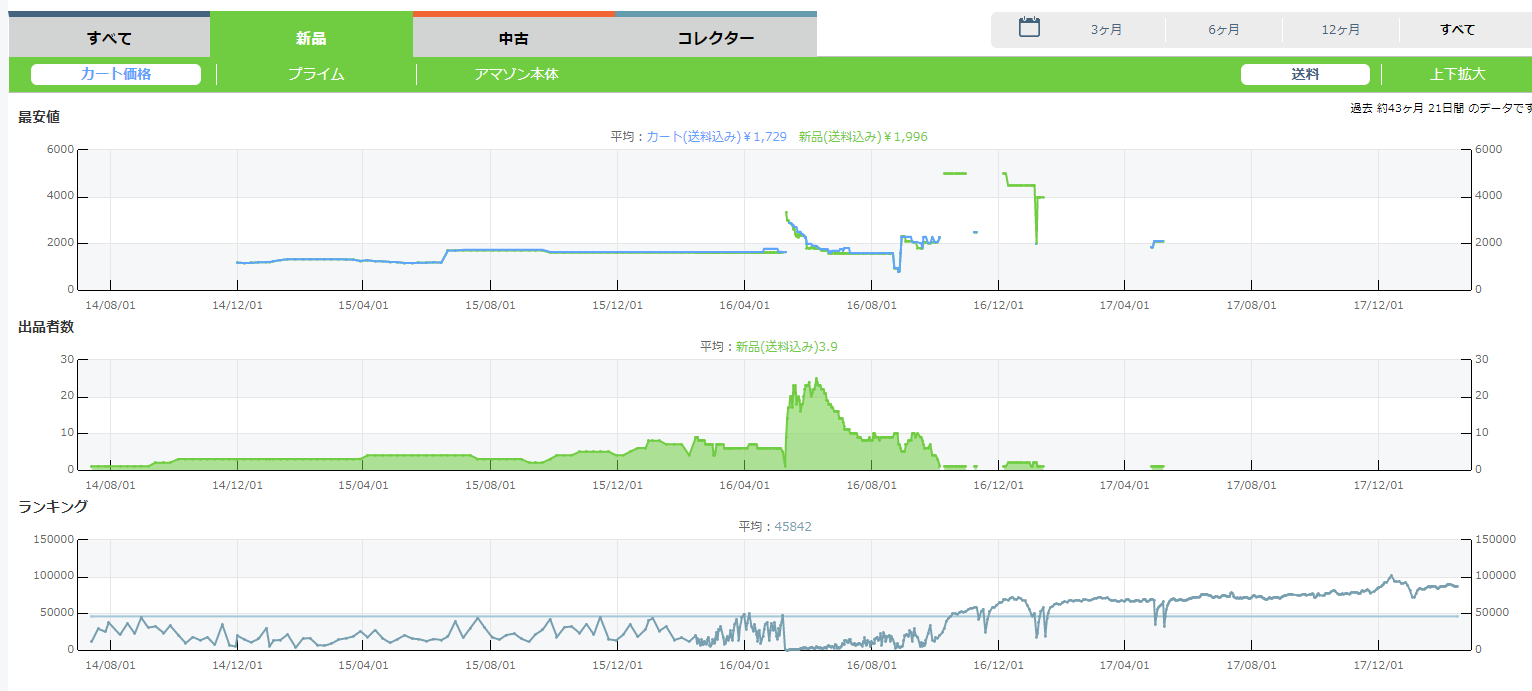The height and width of the screenshot is (691, 1532).
Task: Select the 新品 tab
Action: (311, 38)
